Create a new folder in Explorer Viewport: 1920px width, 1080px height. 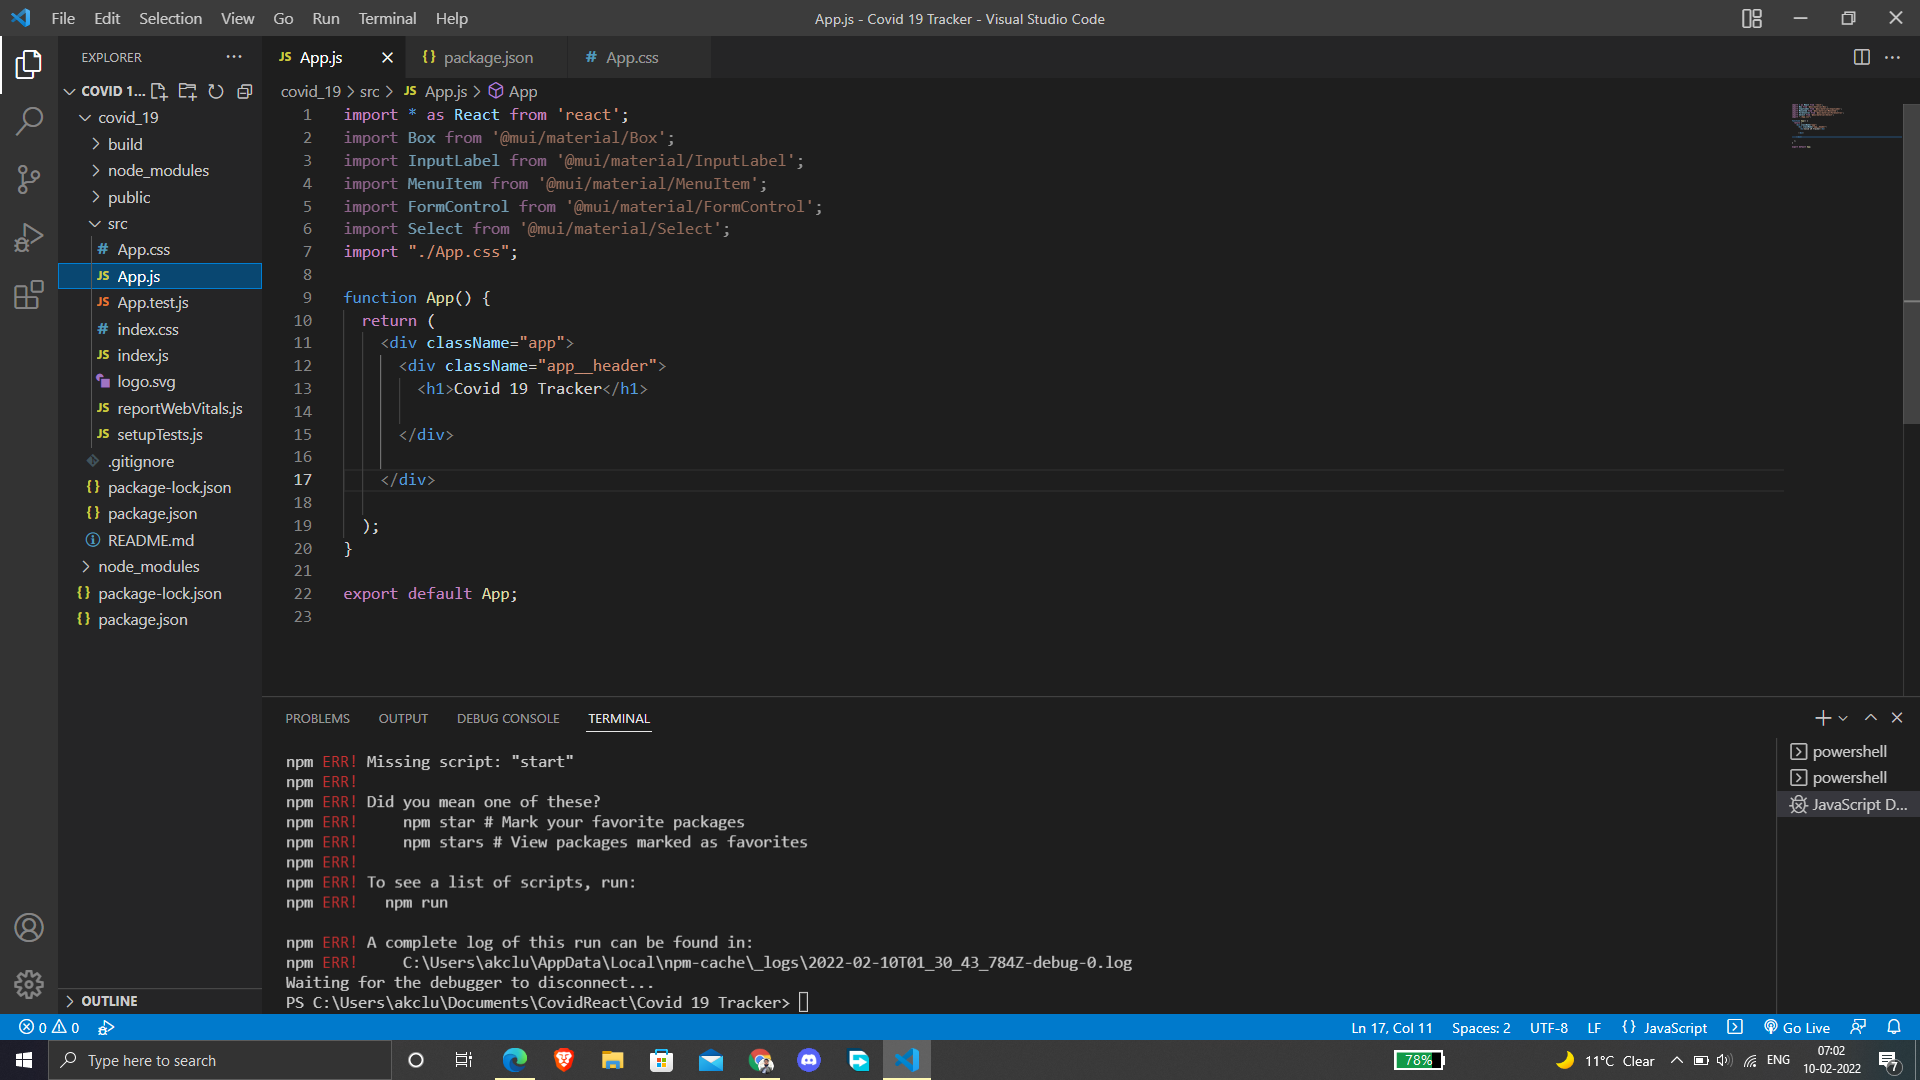click(x=187, y=91)
